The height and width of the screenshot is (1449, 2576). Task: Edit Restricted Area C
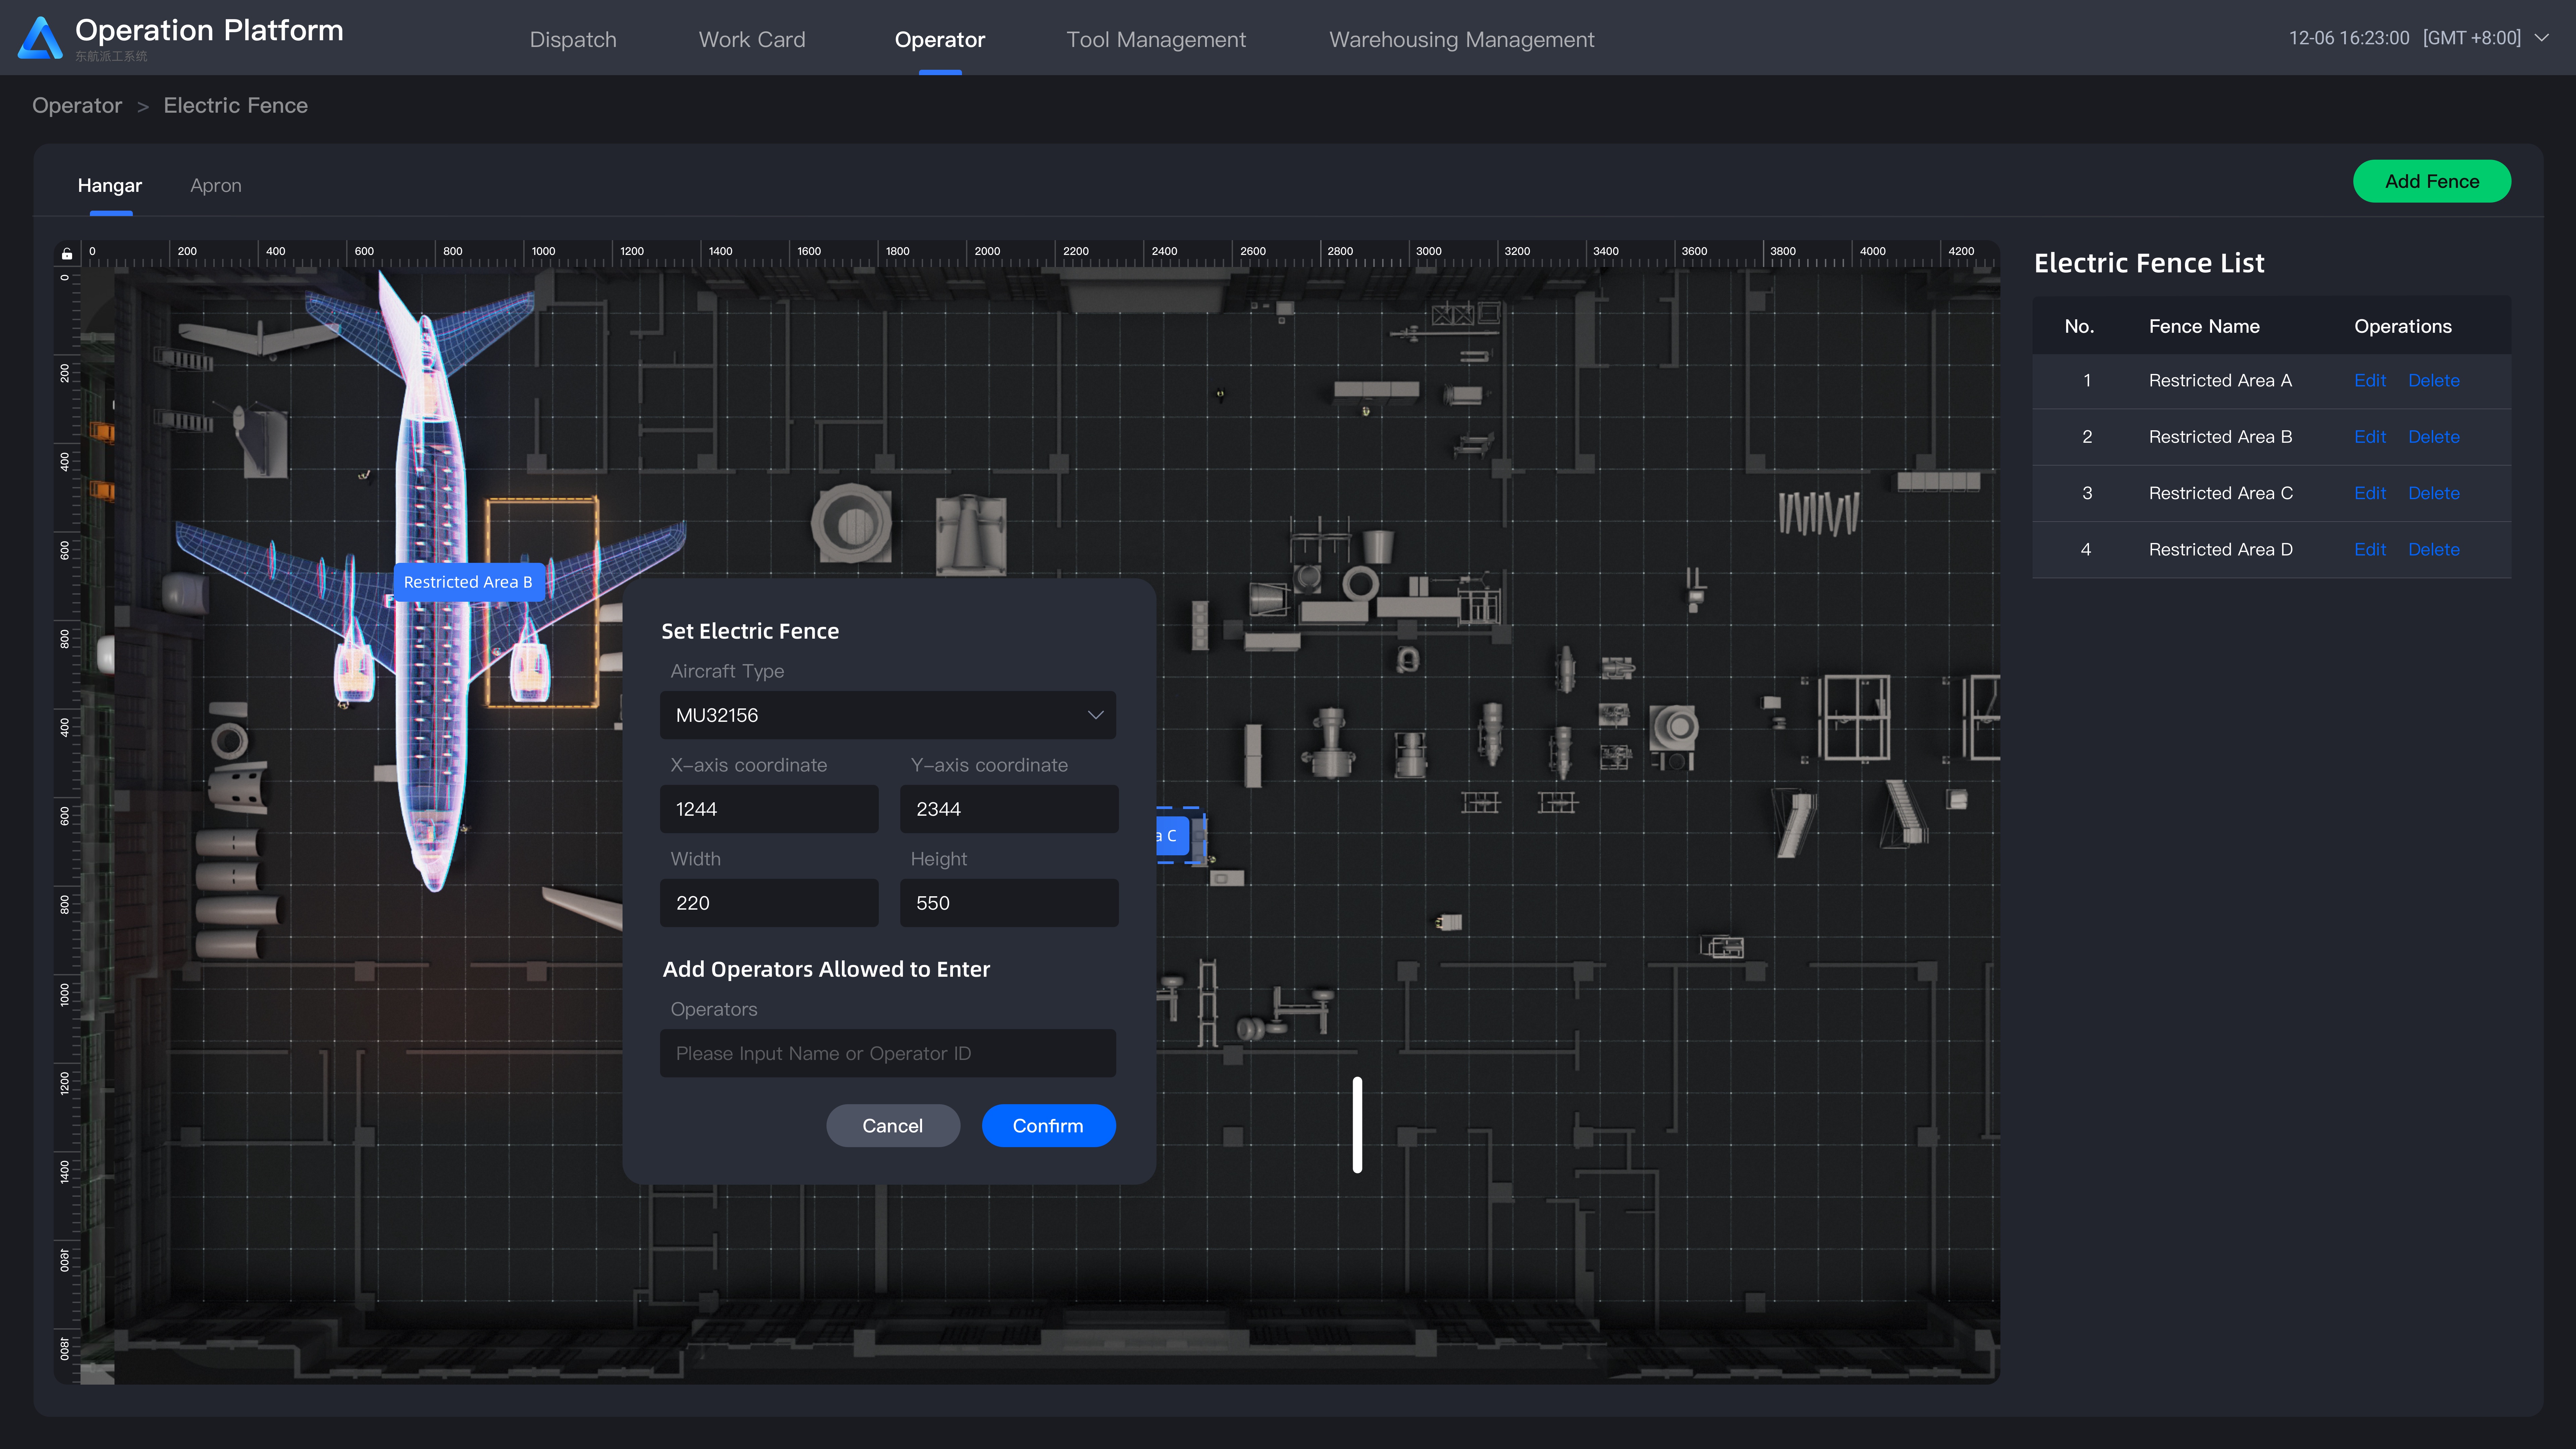click(x=2370, y=493)
